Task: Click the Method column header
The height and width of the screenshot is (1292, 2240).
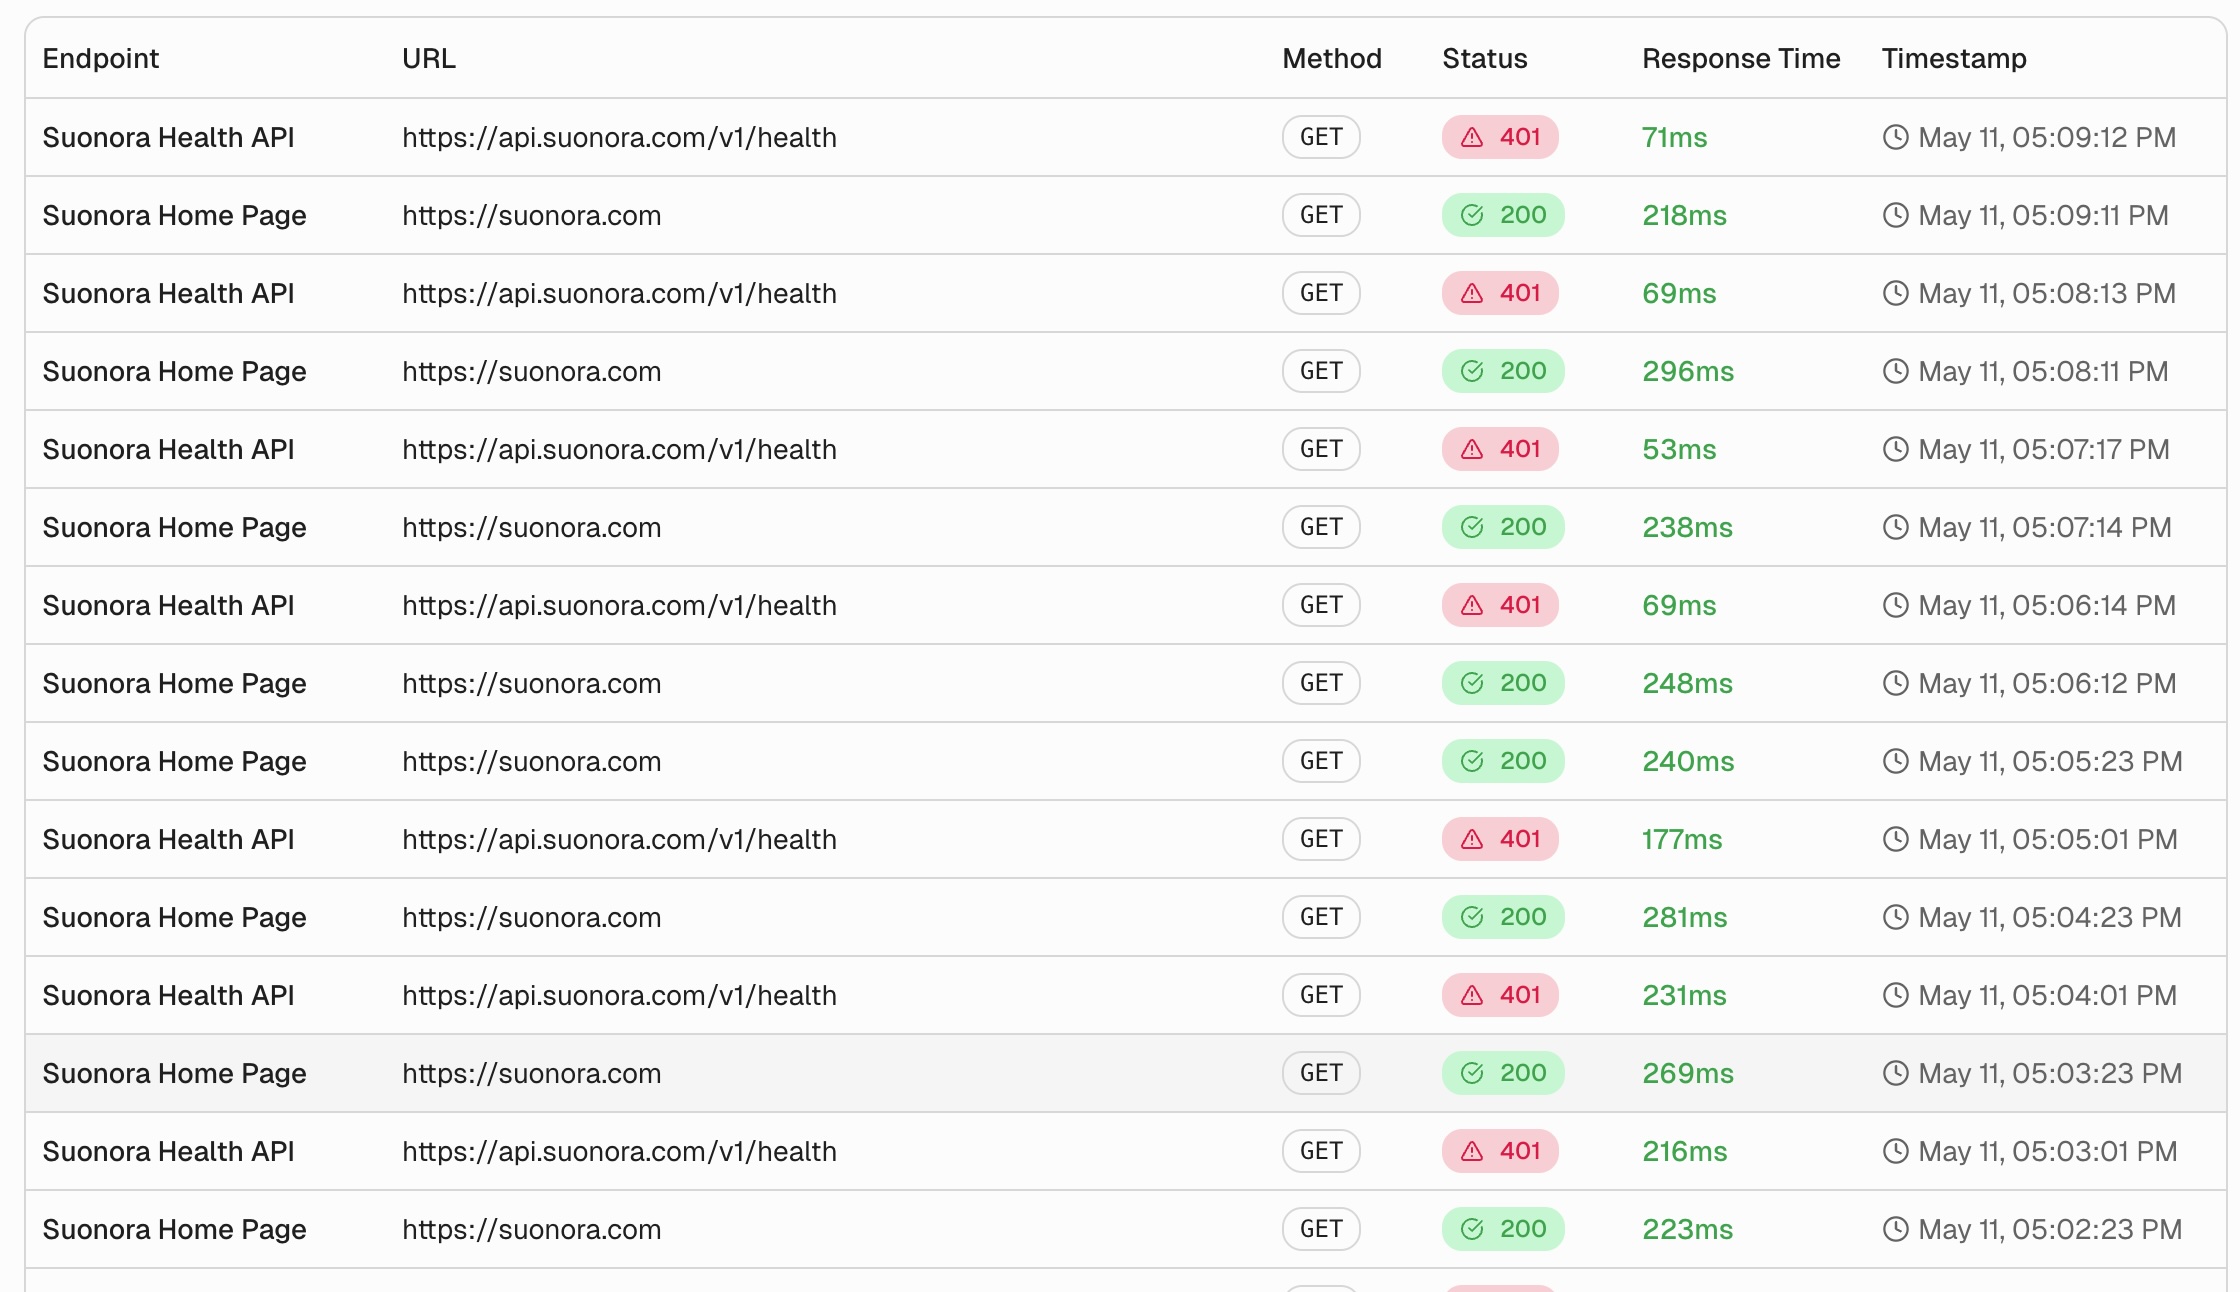Action: pyautogui.click(x=1332, y=58)
